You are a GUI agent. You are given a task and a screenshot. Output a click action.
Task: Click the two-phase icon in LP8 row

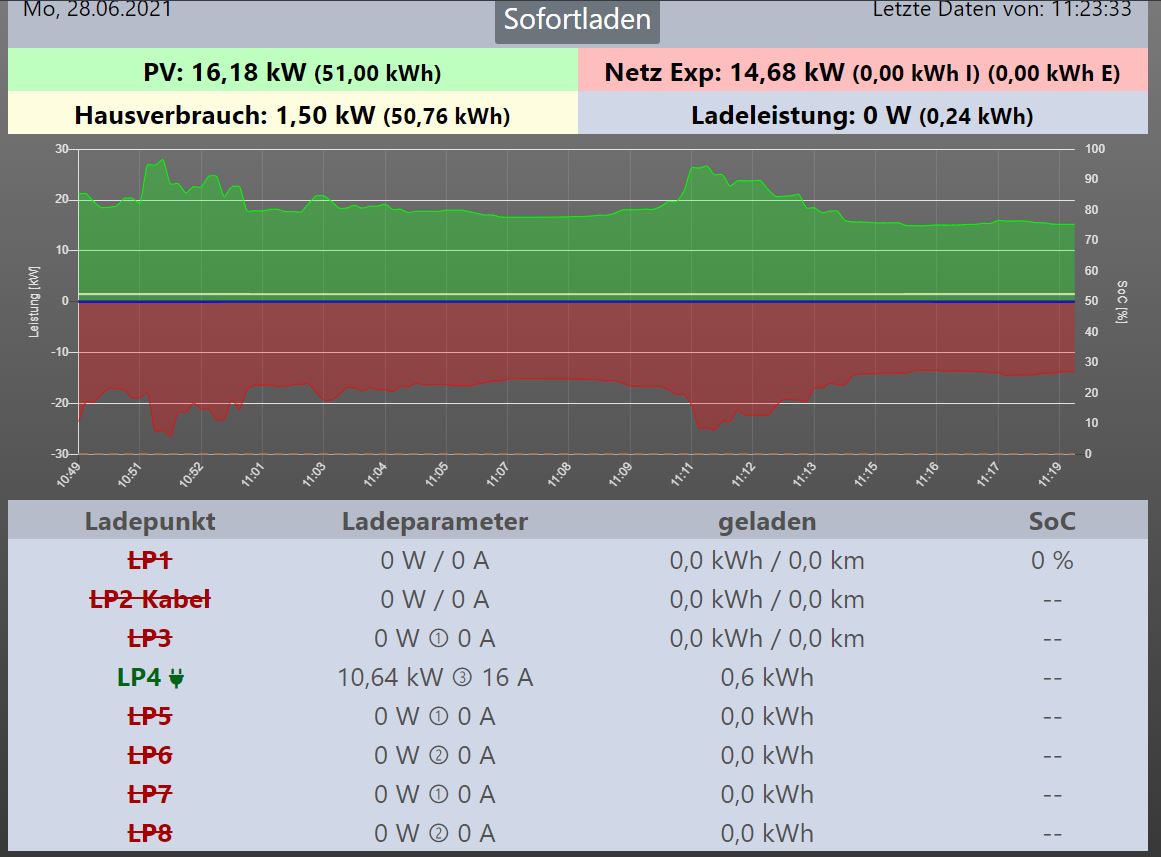click(x=437, y=834)
